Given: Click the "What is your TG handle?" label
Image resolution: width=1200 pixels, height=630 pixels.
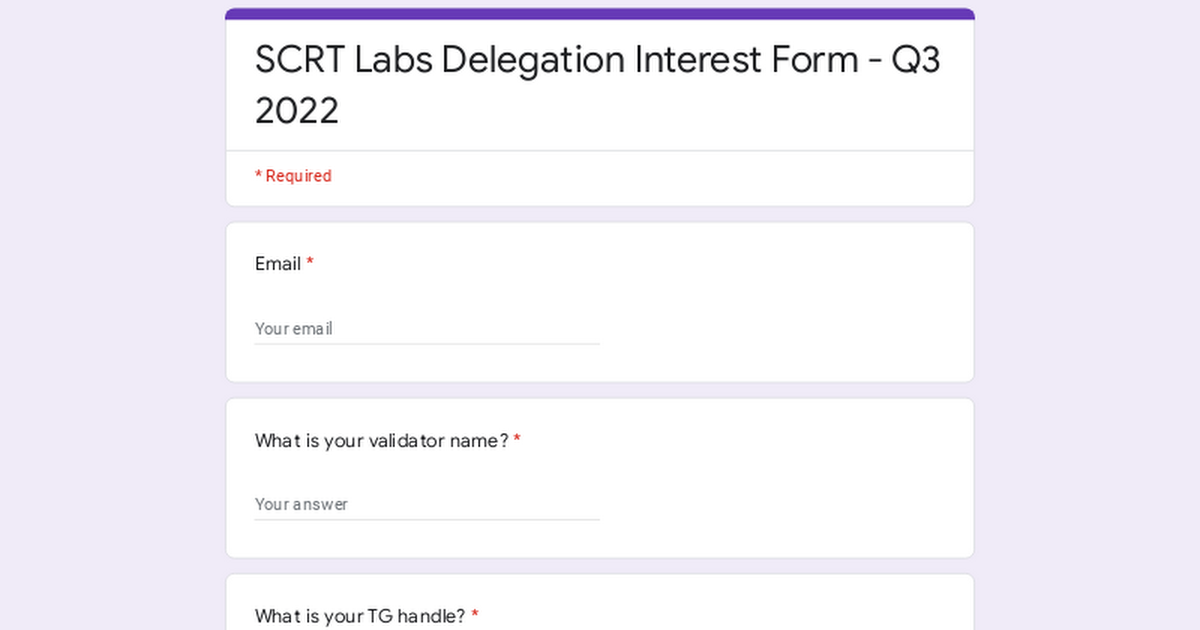Looking at the screenshot, I should point(360,616).
